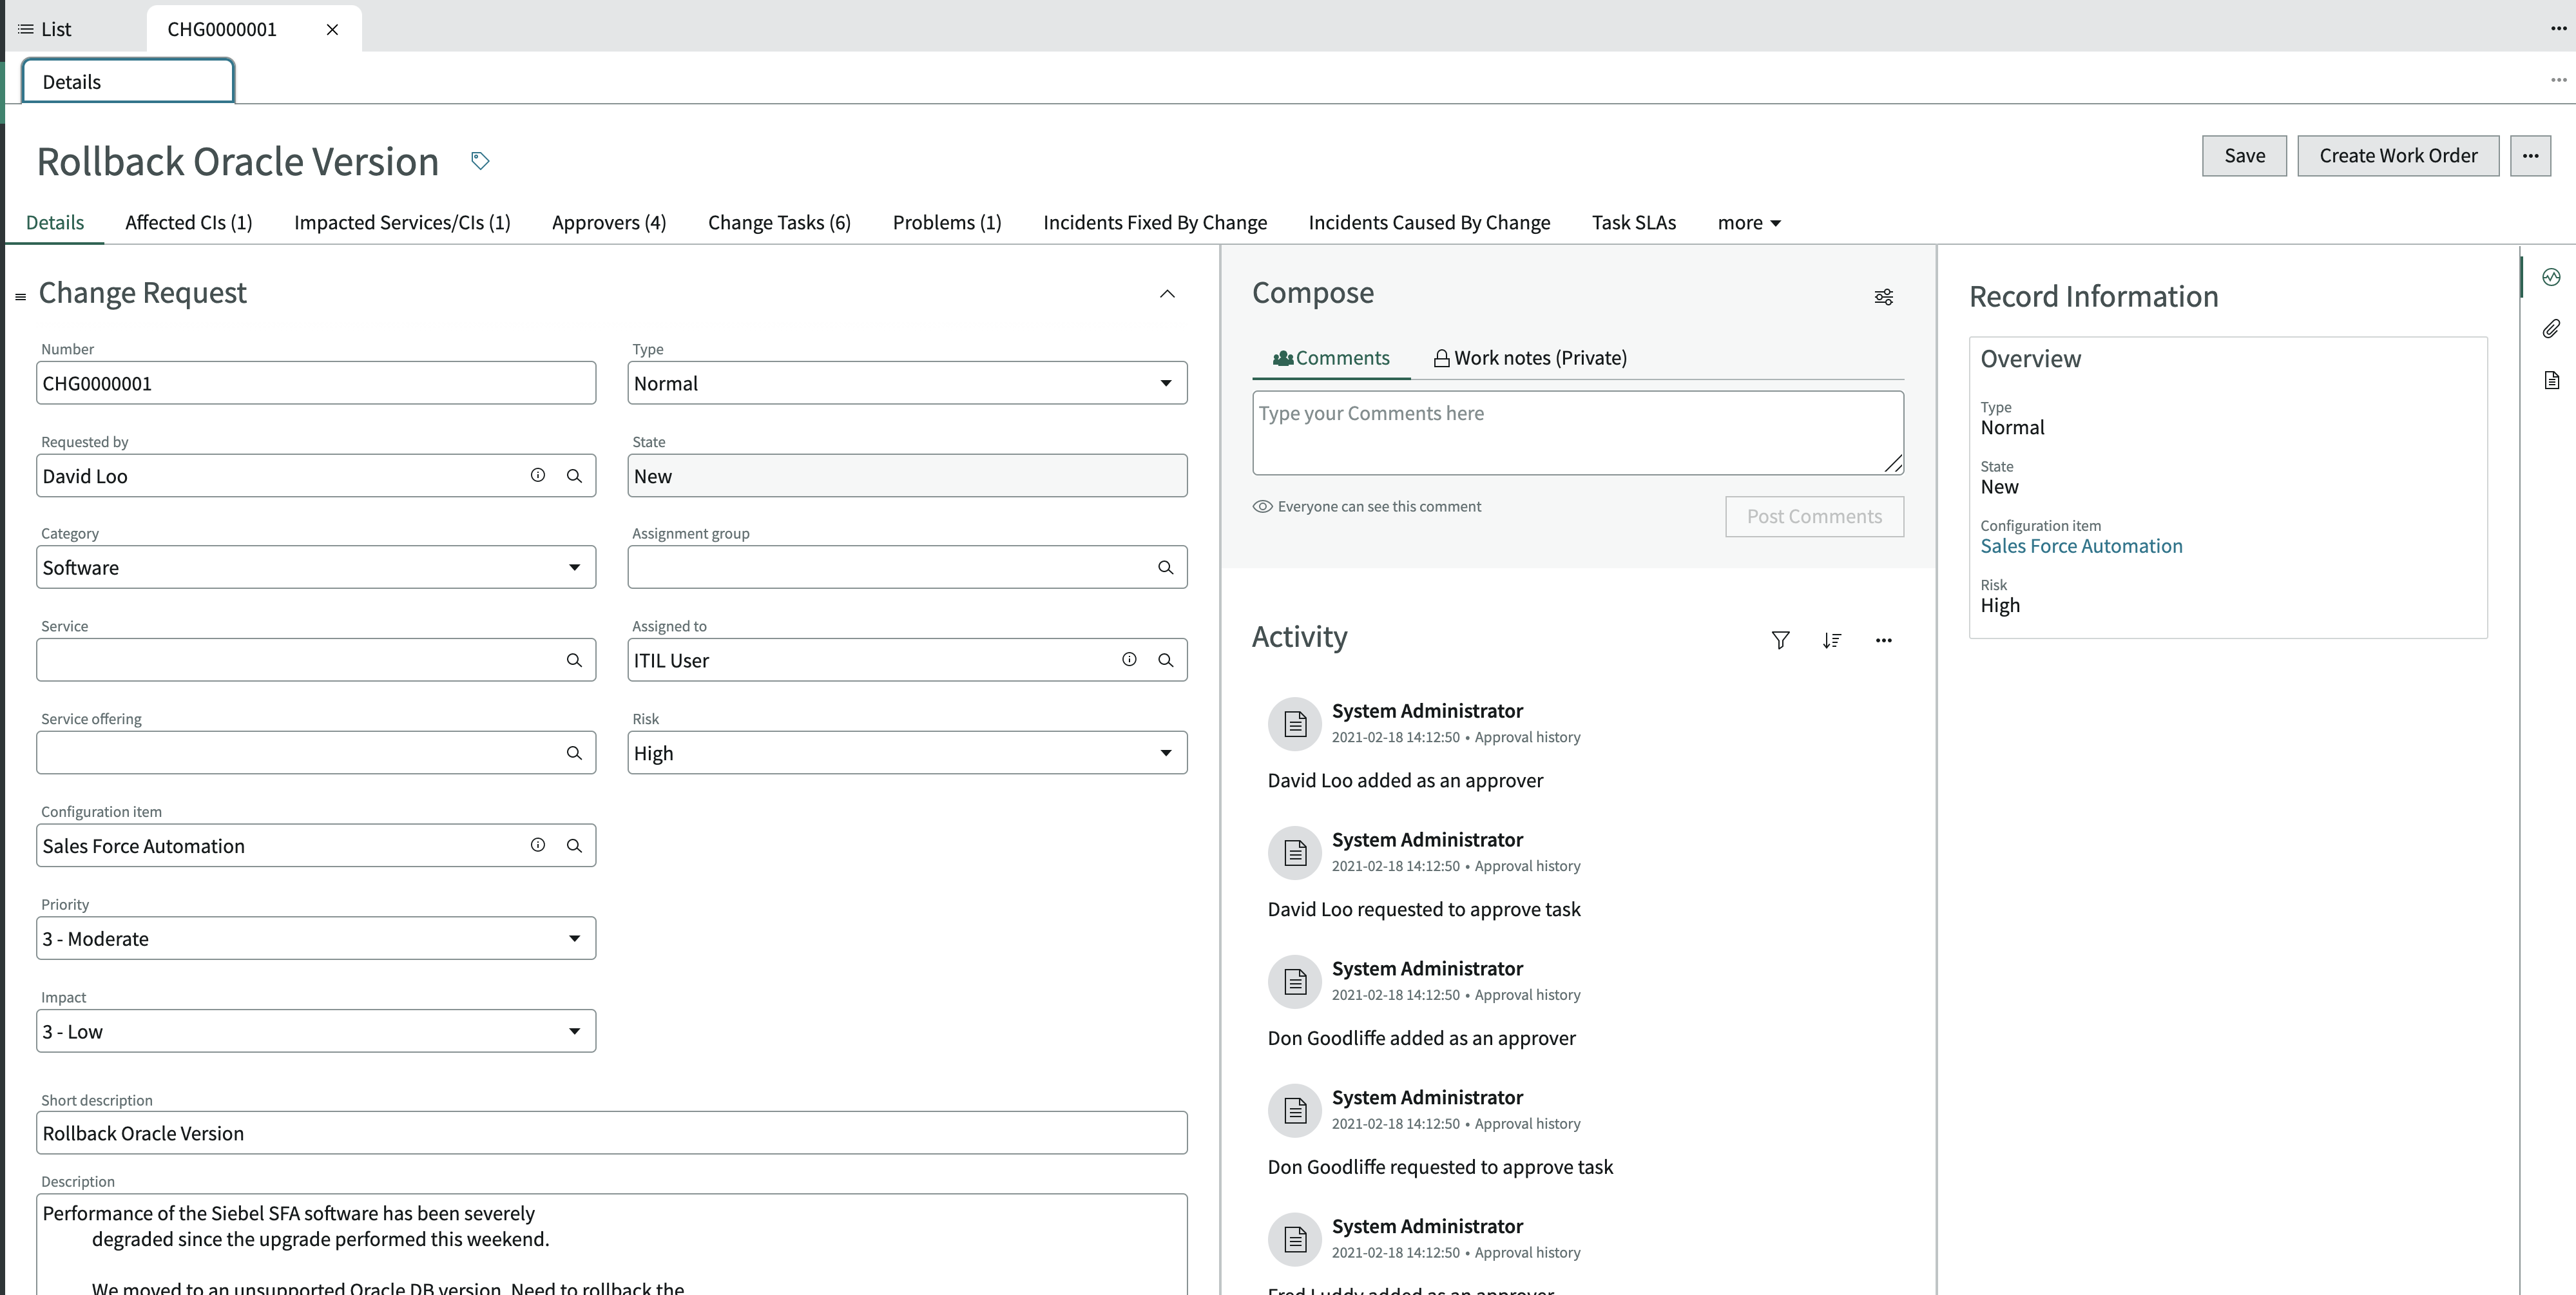Click the tag icon beside Rollback Oracle Version
The width and height of the screenshot is (2576, 1295).
[x=480, y=160]
